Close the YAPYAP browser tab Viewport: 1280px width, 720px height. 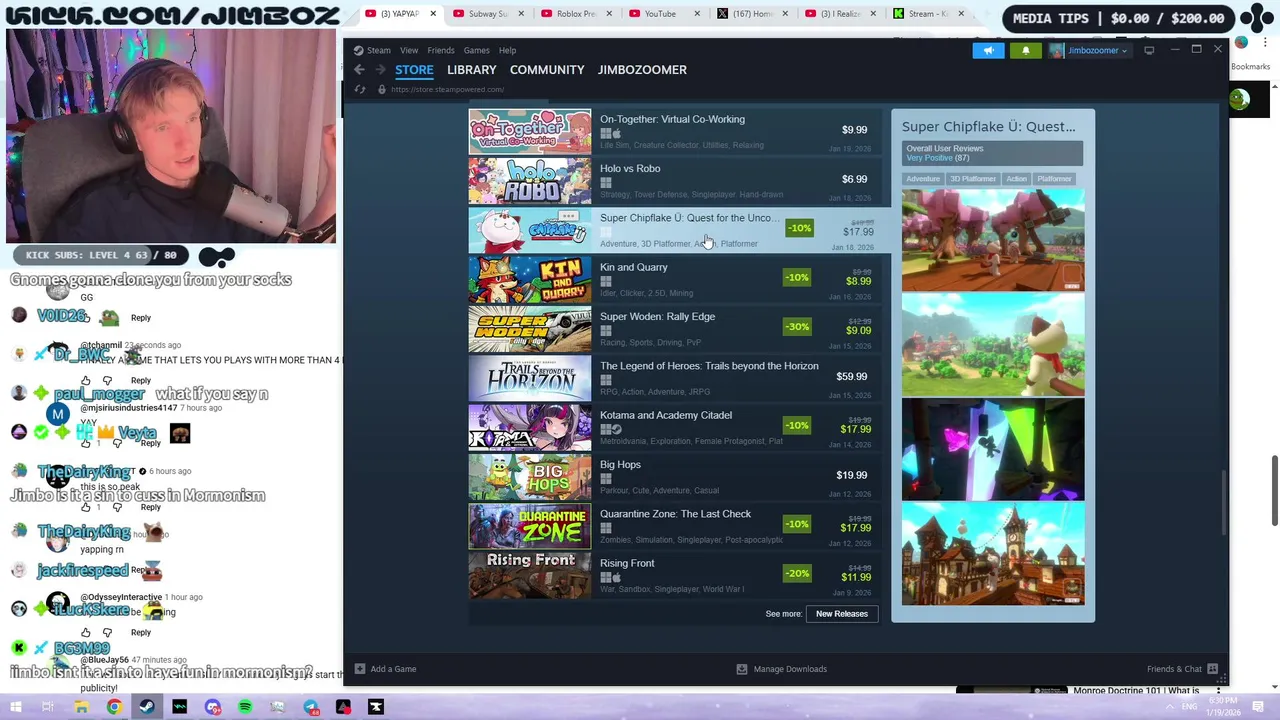tap(433, 14)
